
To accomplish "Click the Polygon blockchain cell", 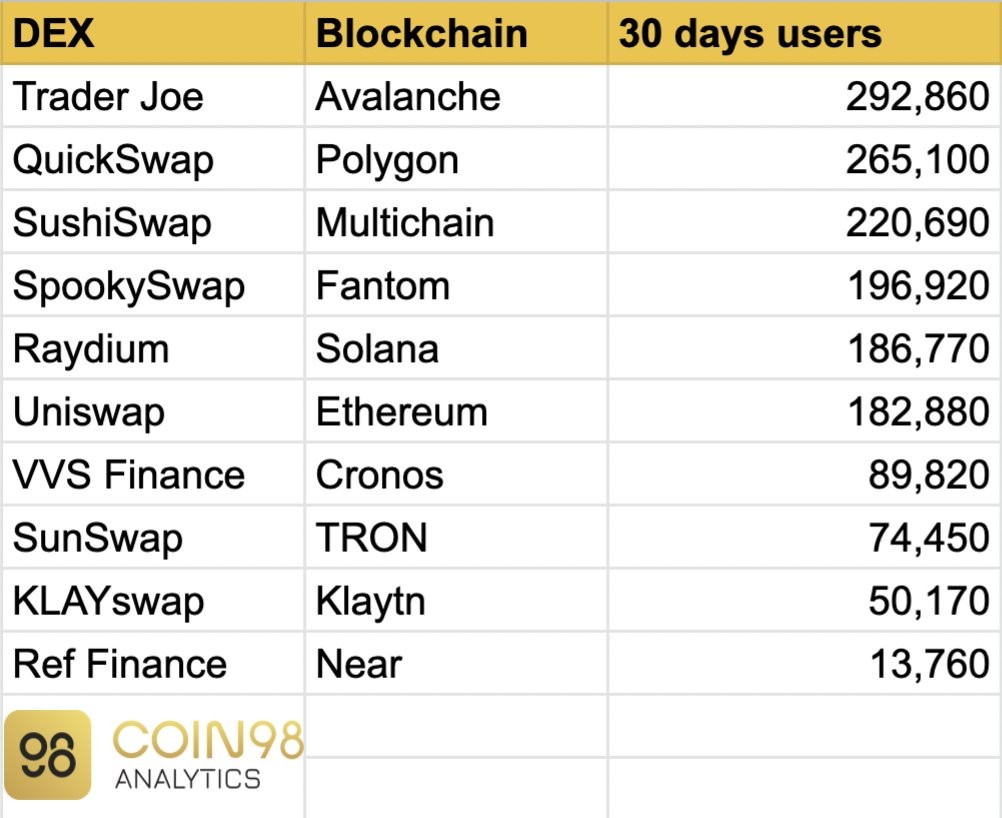I will (456, 159).
